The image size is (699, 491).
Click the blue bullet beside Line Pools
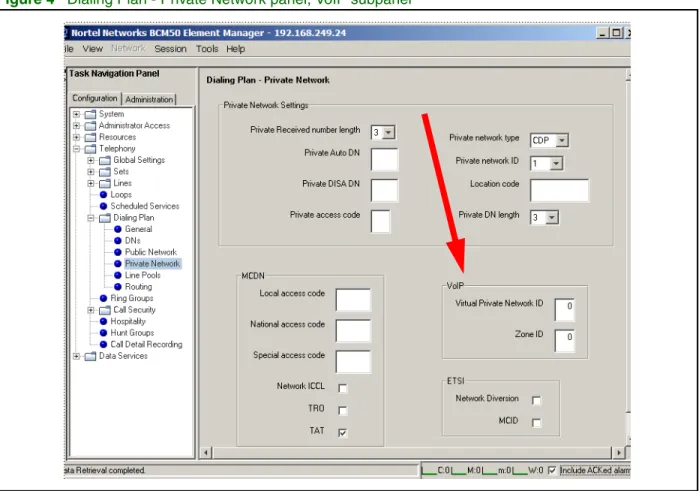point(118,276)
